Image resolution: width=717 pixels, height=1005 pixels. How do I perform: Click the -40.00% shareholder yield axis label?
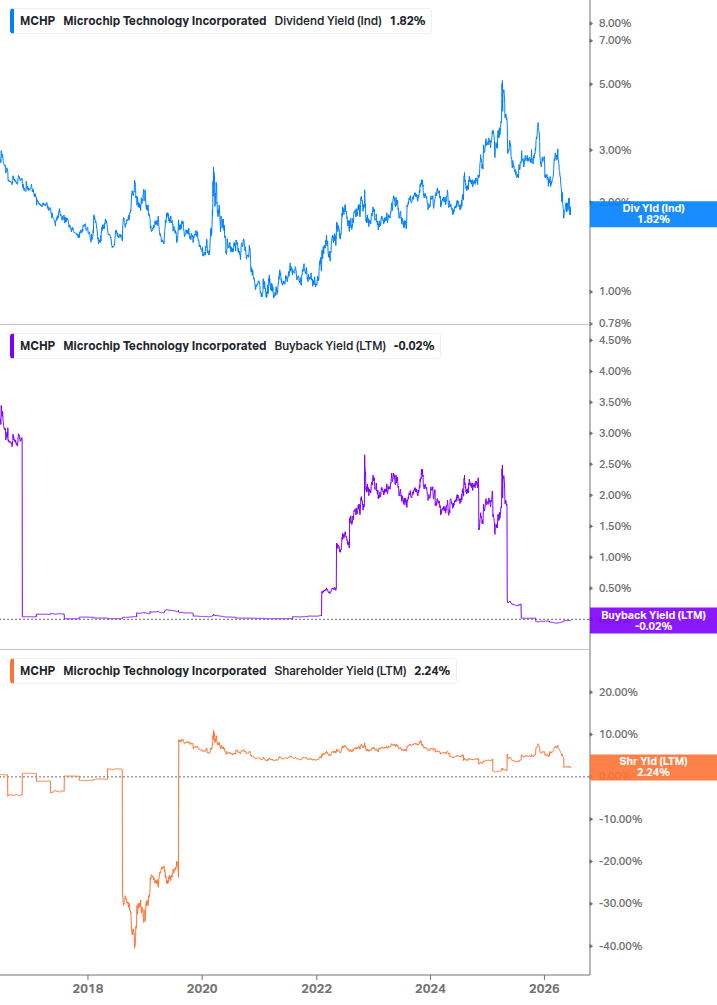pos(620,946)
